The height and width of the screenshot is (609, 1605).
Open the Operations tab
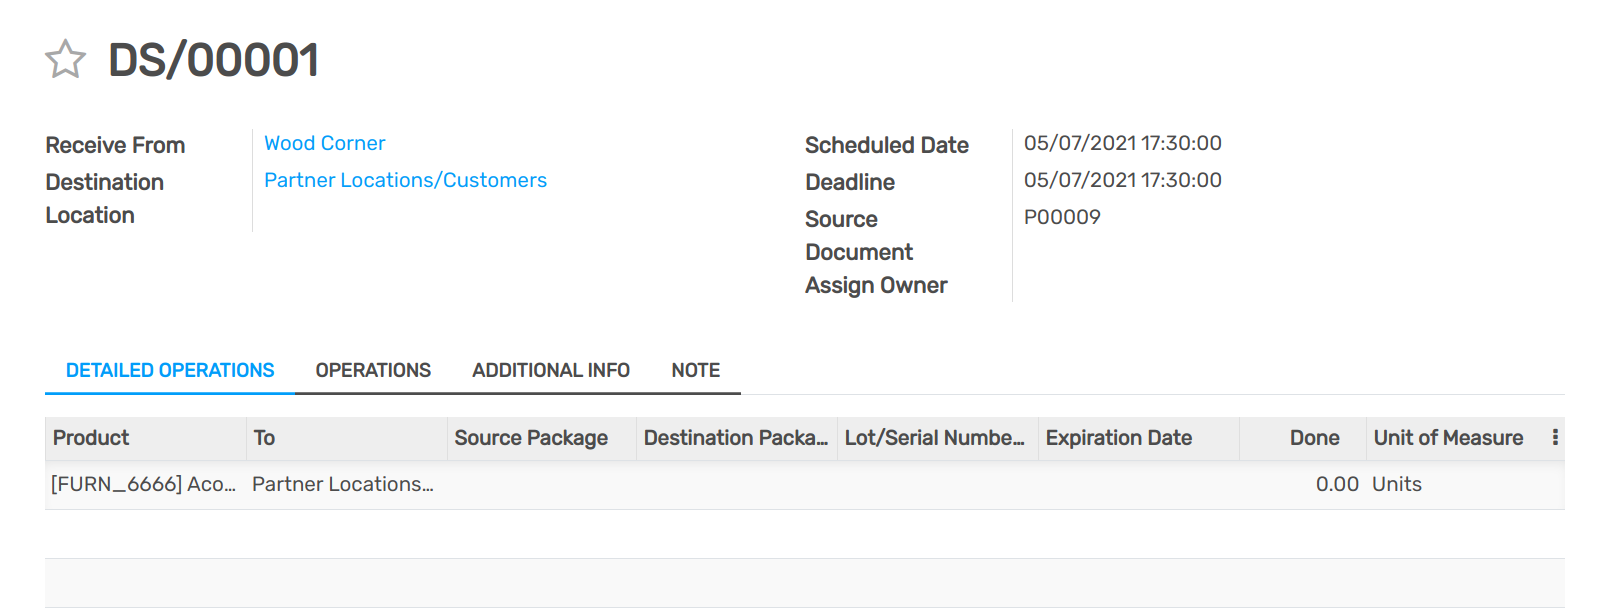(x=373, y=370)
